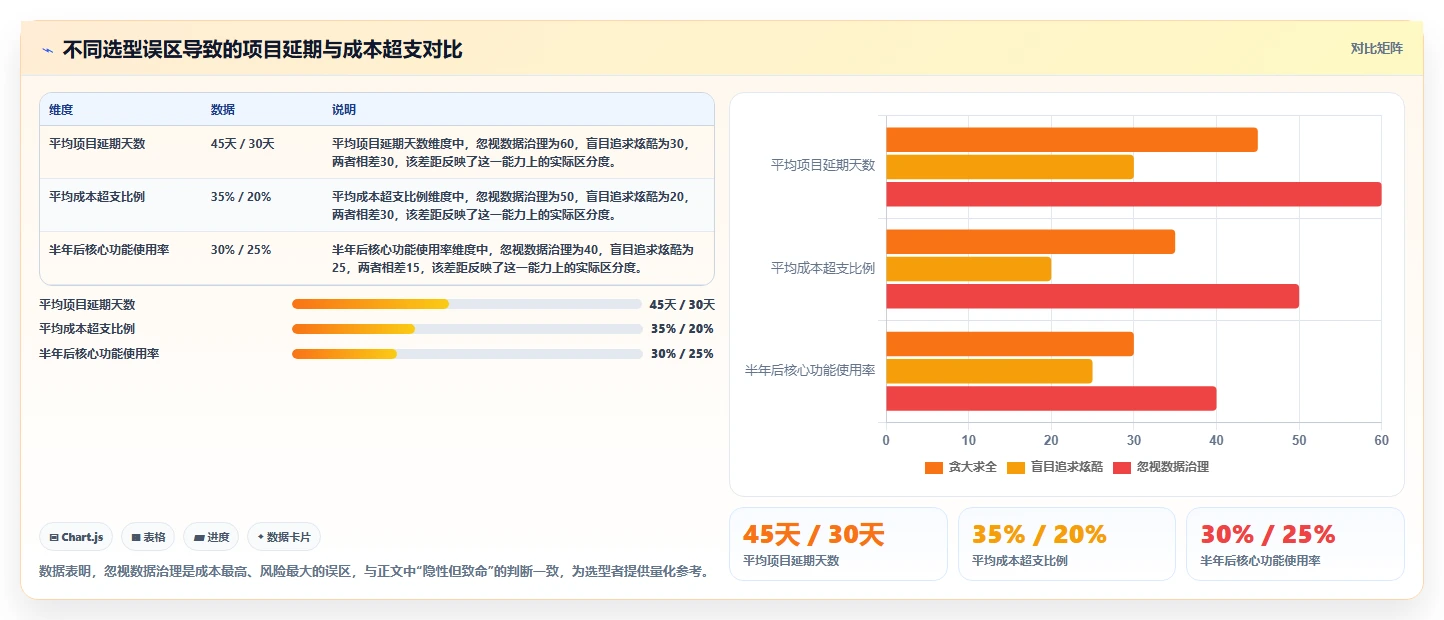Select the 数据卡片 chip
Image resolution: width=1444 pixels, height=620 pixels.
(x=284, y=537)
